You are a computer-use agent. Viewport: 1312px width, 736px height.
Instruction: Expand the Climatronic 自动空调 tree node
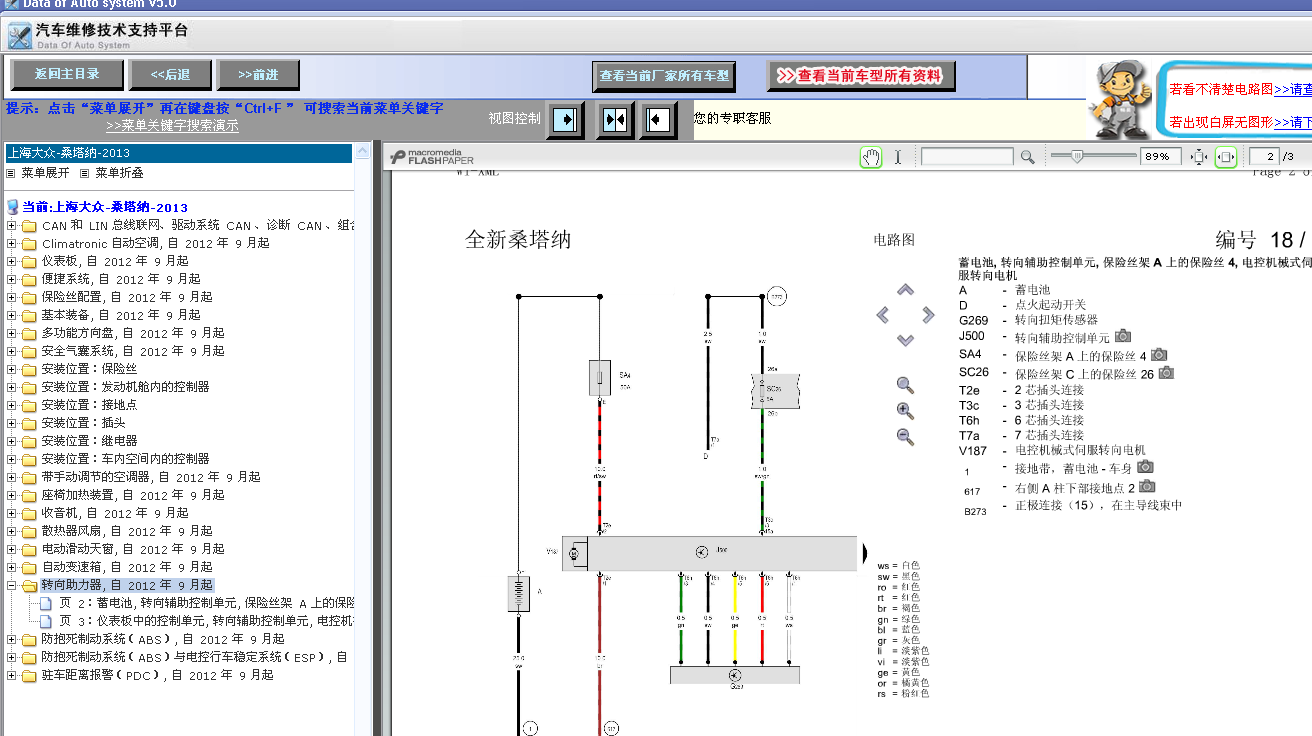12,243
